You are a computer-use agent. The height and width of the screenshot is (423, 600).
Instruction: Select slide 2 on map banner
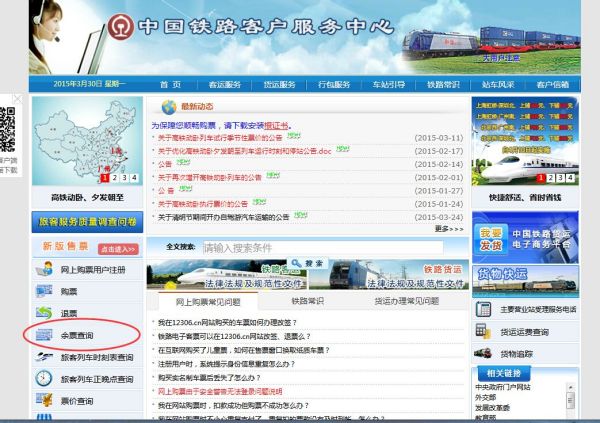click(114, 178)
